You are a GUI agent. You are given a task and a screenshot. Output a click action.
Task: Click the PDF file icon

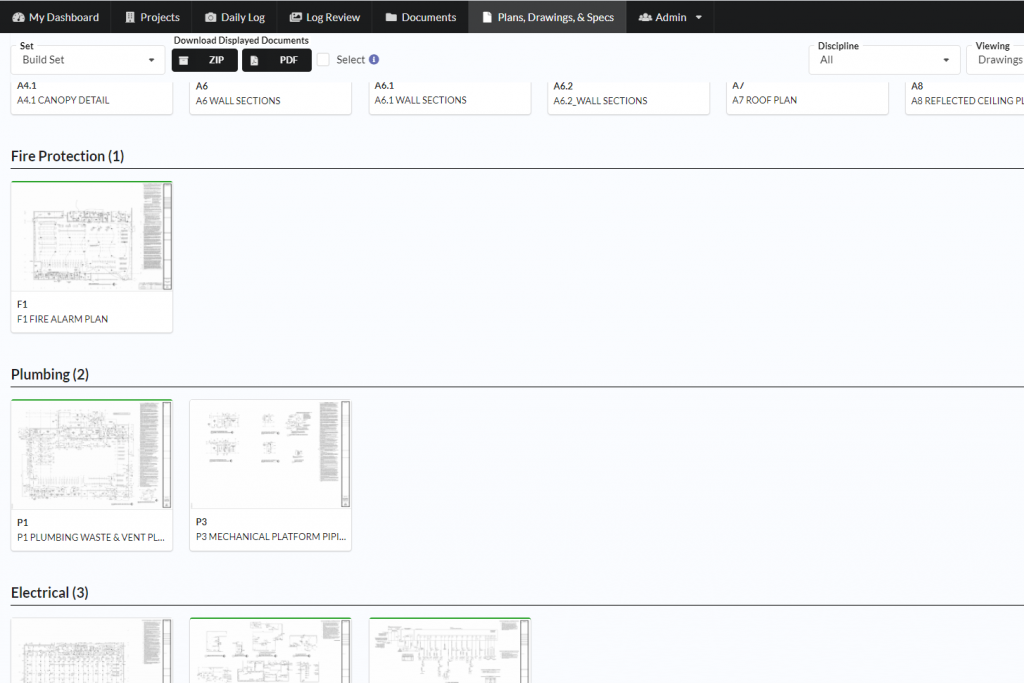pyautogui.click(x=254, y=60)
